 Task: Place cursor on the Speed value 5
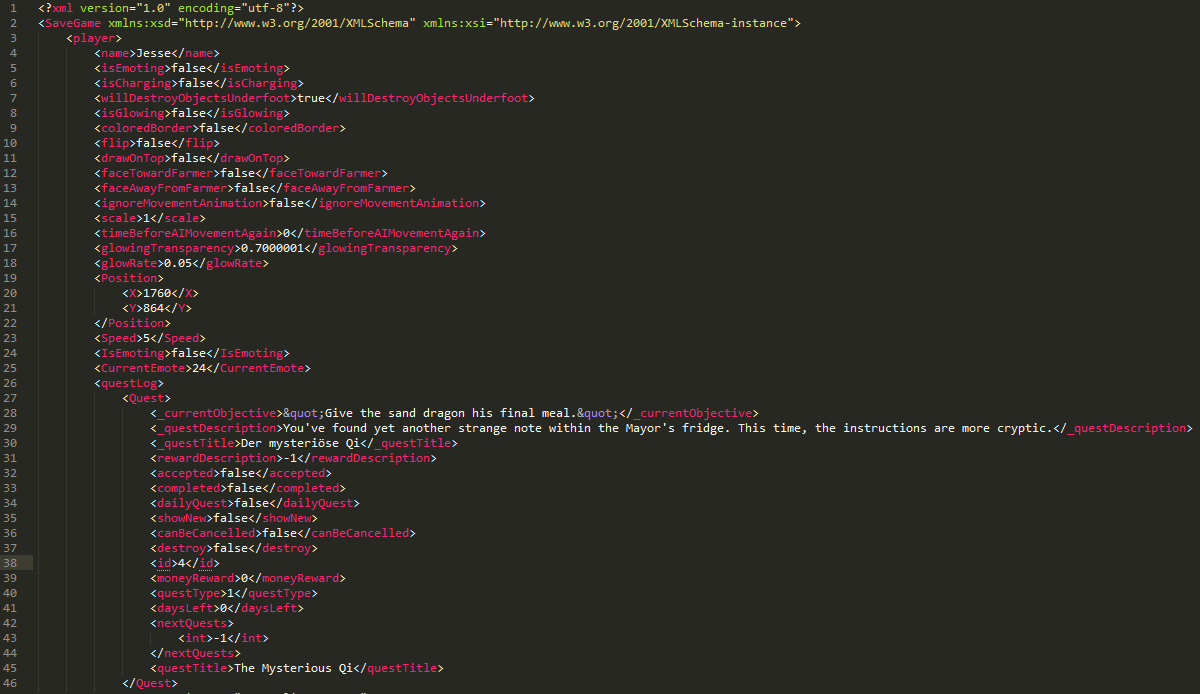point(140,338)
